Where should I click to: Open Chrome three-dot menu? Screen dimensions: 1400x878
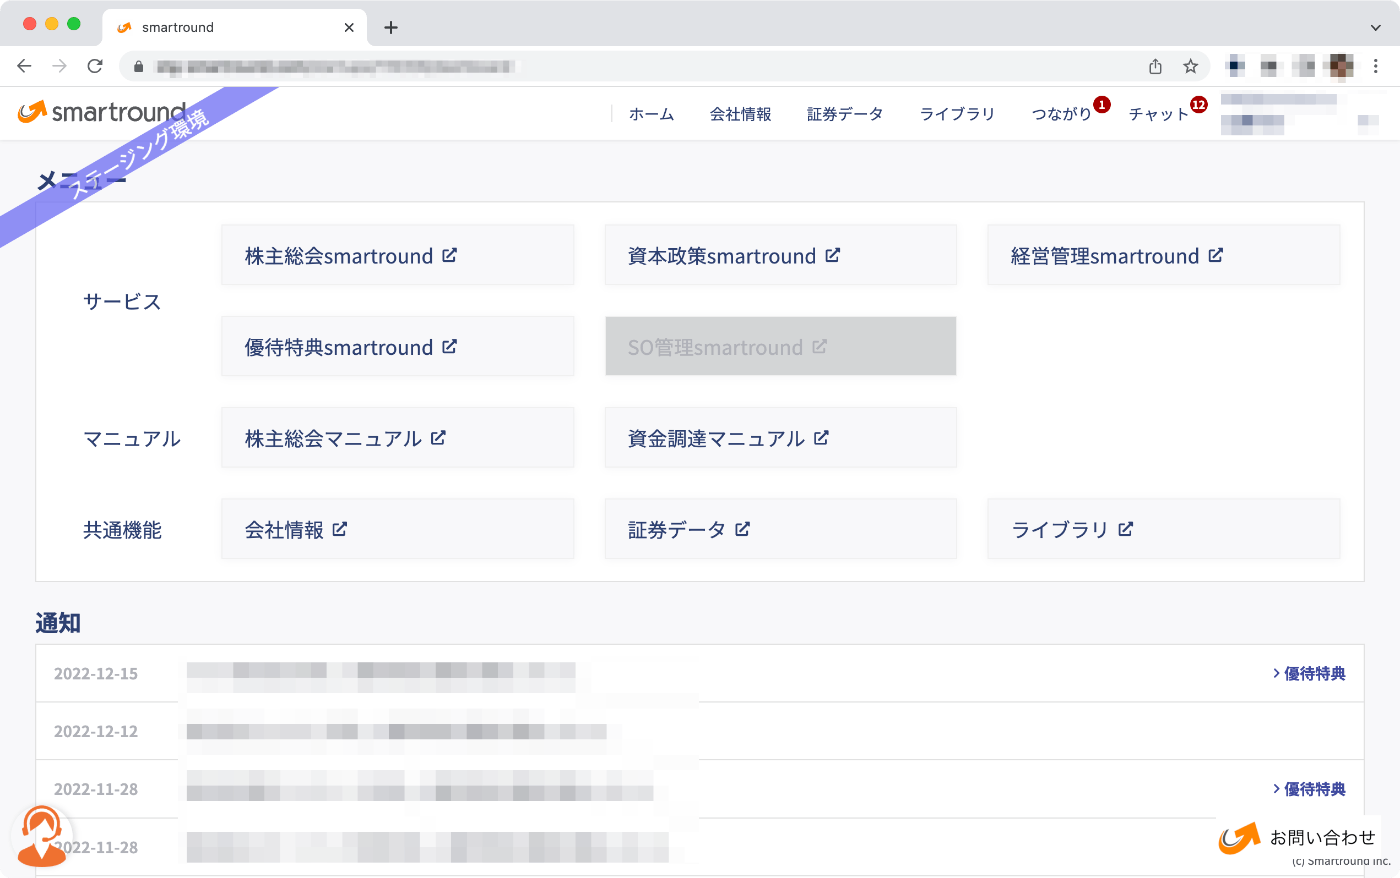(1376, 66)
